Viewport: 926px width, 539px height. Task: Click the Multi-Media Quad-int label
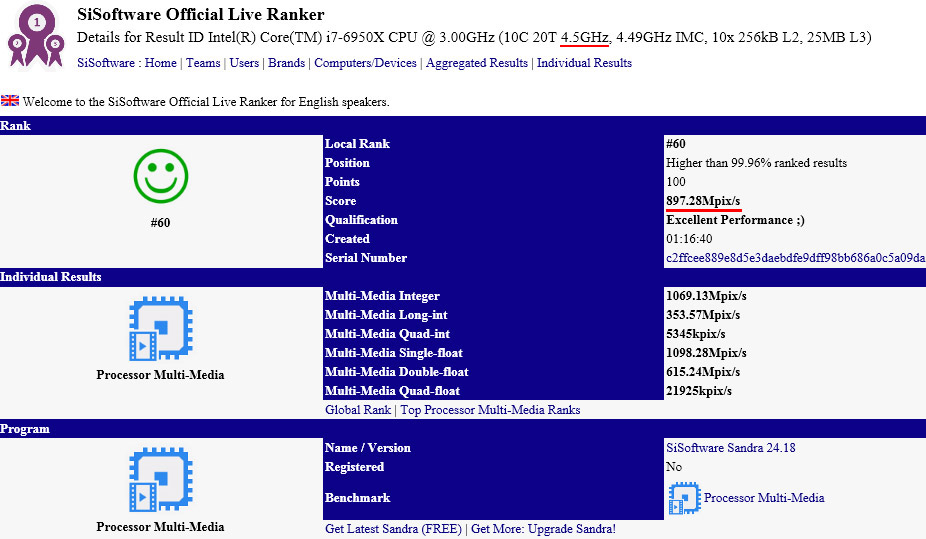coord(387,334)
